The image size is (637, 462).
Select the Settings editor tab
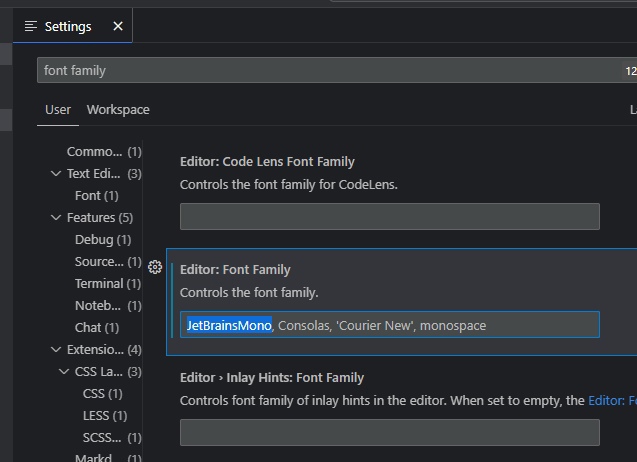tap(72, 26)
